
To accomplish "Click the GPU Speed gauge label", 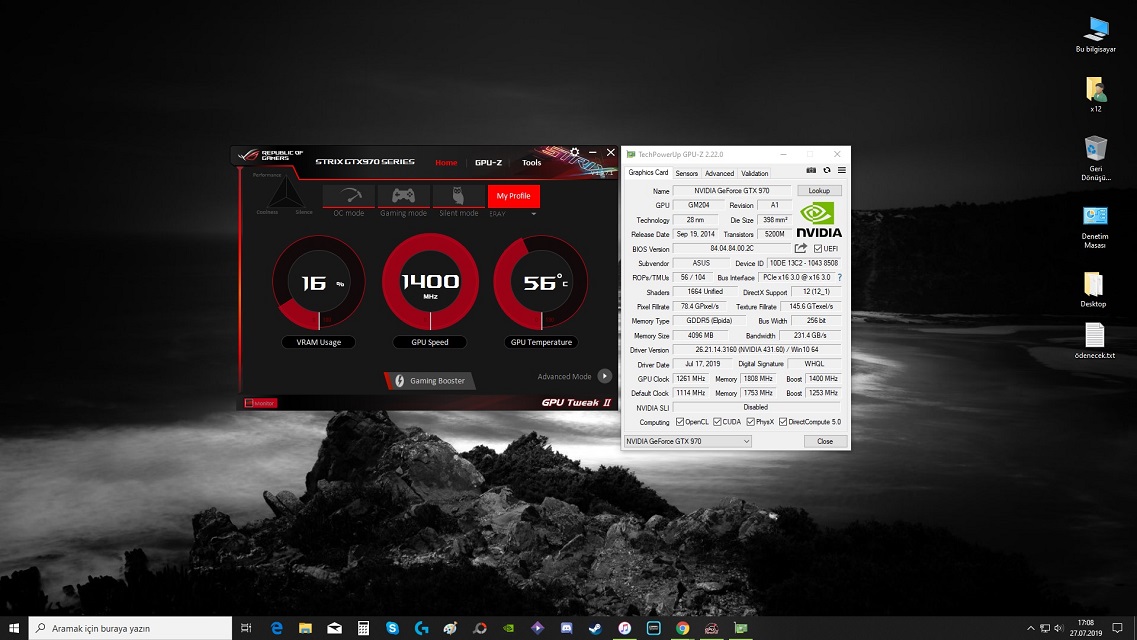I will pyautogui.click(x=430, y=342).
